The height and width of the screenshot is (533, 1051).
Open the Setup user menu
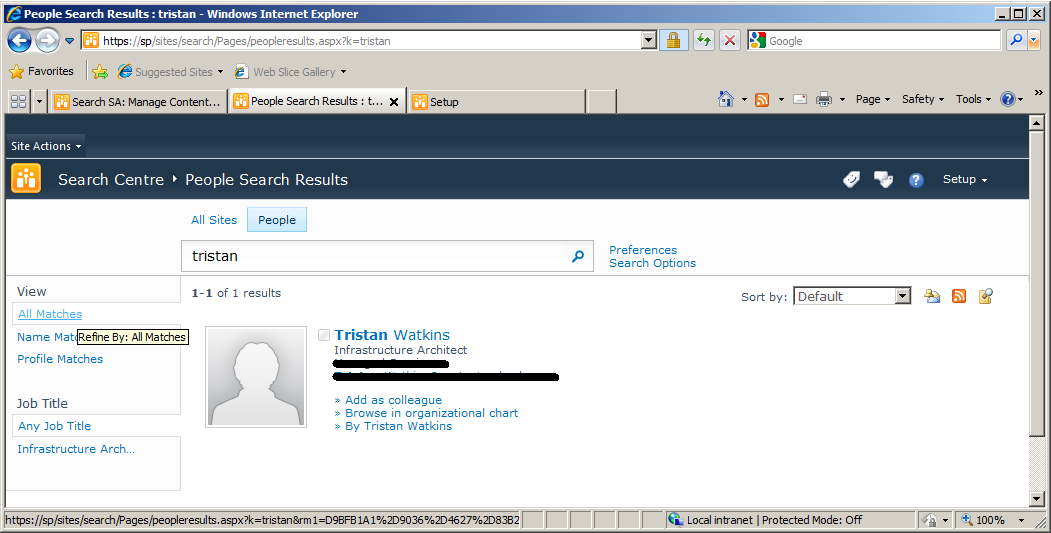(964, 180)
